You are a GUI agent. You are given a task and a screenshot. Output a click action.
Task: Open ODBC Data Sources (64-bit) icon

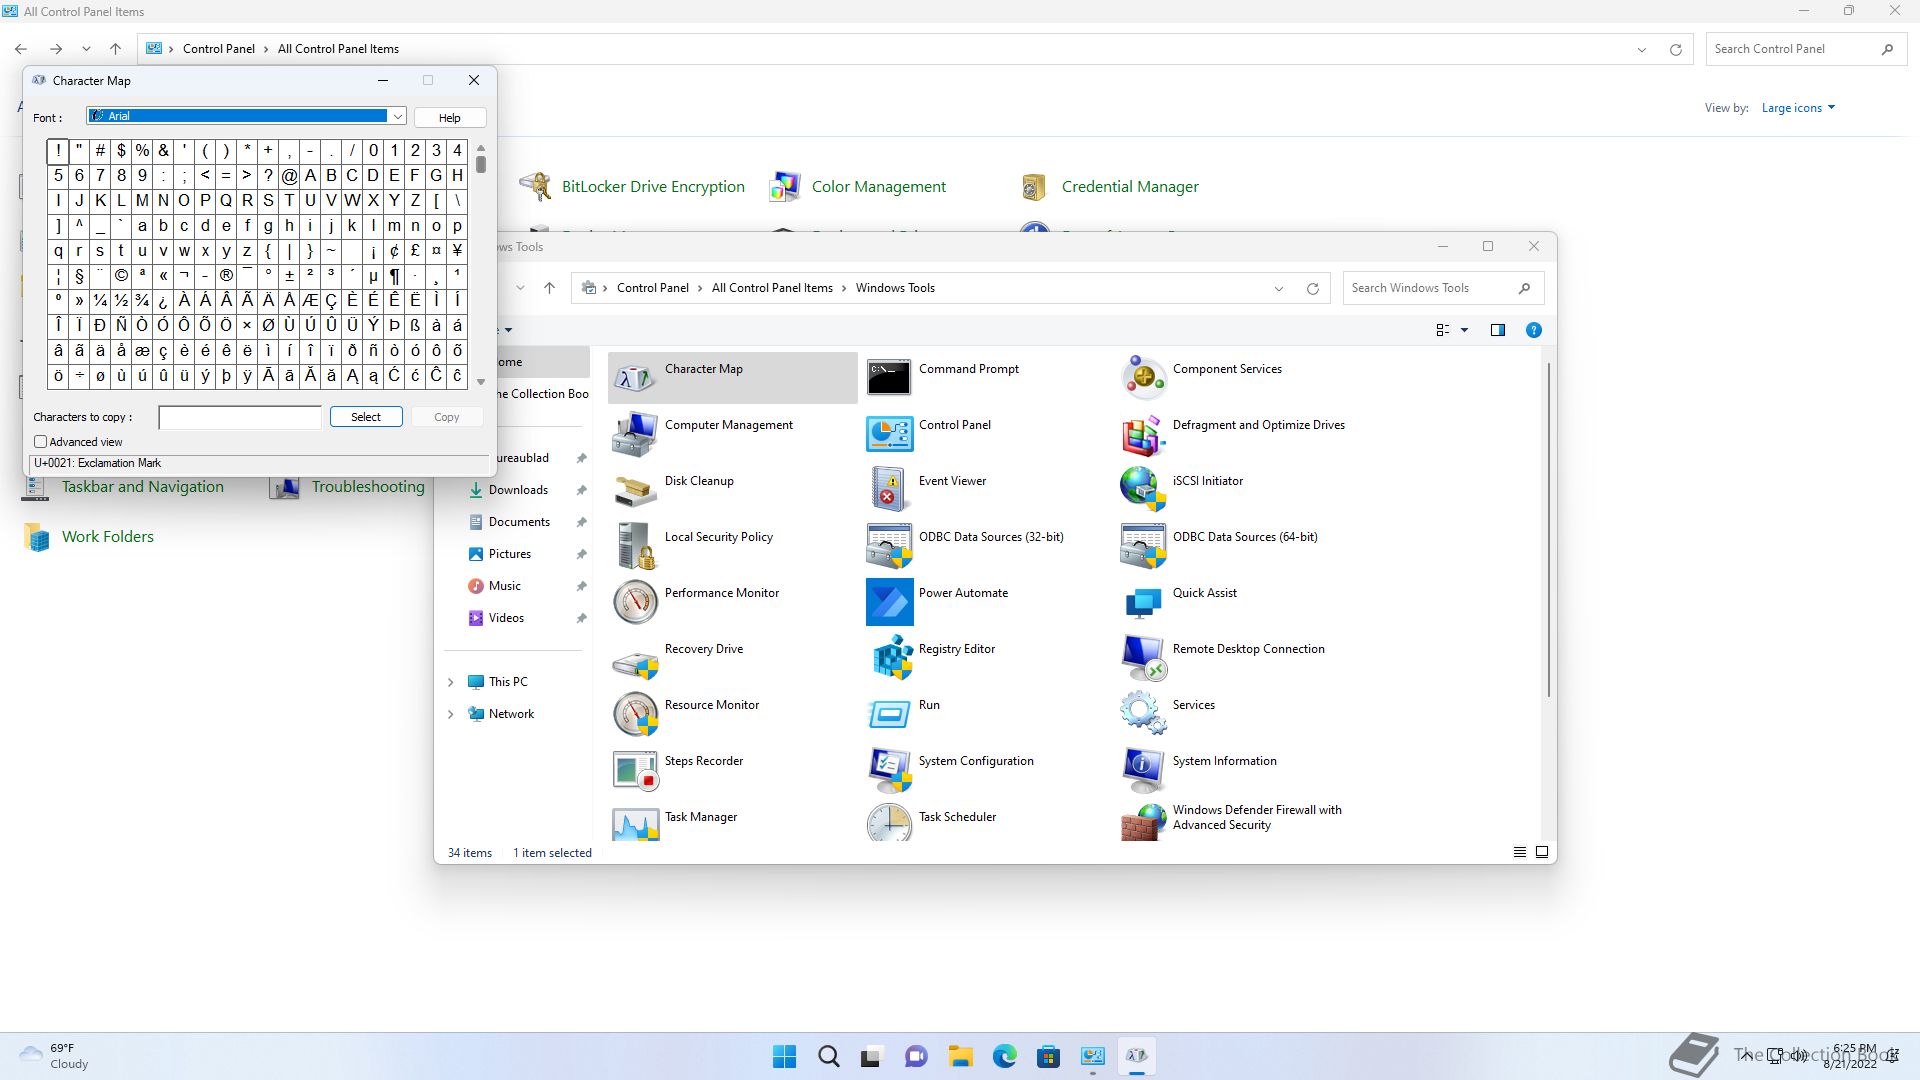pos(1143,546)
